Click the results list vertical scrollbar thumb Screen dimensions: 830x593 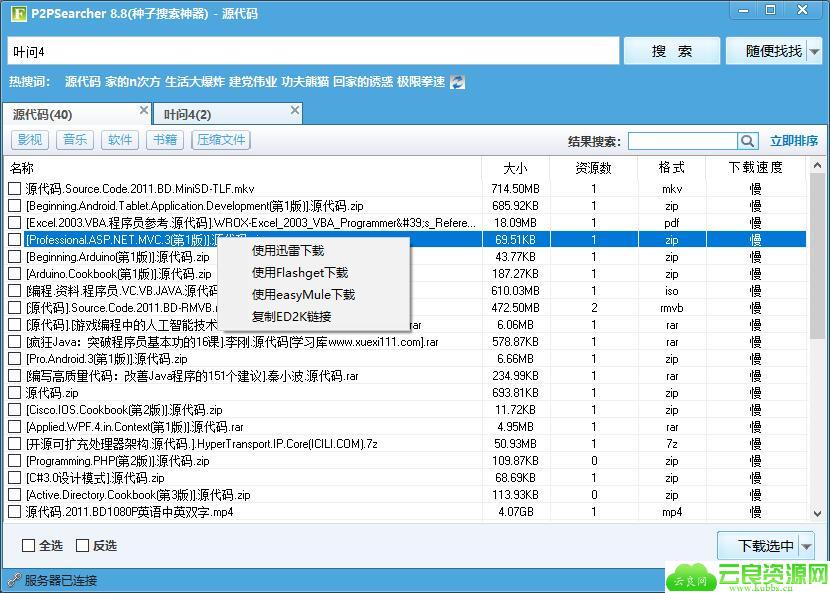817,256
